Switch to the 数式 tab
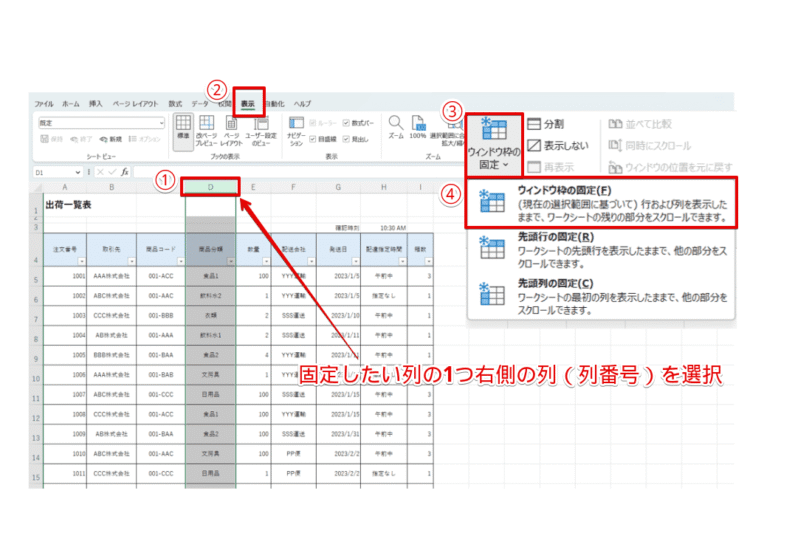 (x=175, y=104)
